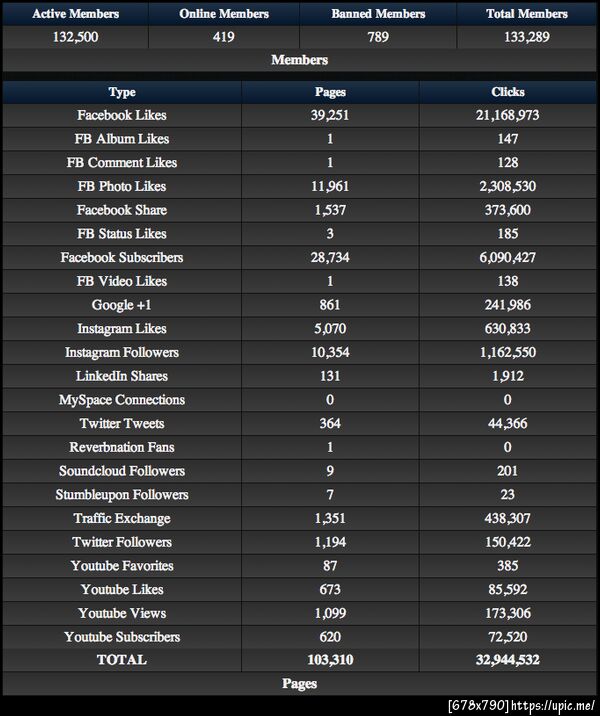This screenshot has width=600, height=716.
Task: Click the Clicks column header
Action: click(508, 92)
